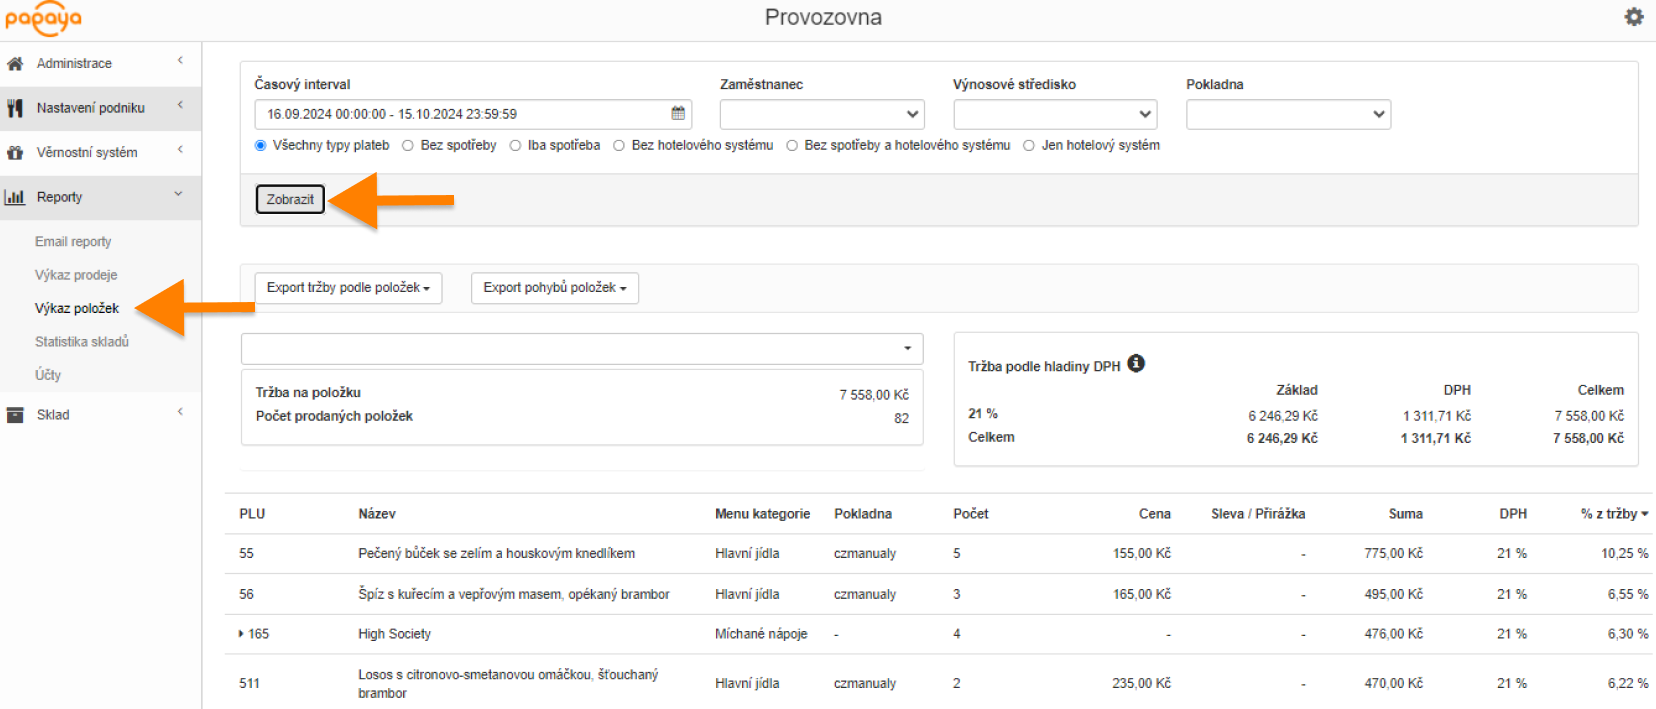Click the Nastavení podniku cutlery icon
Image resolution: width=1656 pixels, height=709 pixels.
click(x=15, y=108)
